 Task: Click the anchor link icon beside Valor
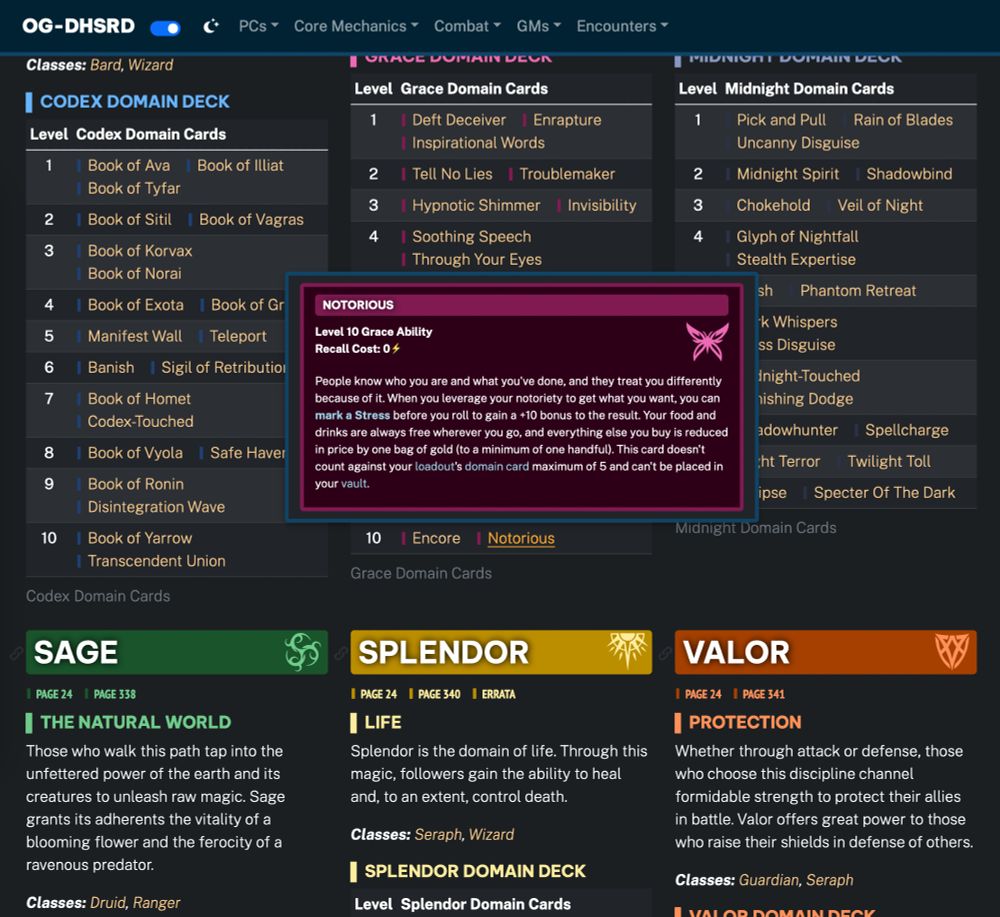(666, 653)
